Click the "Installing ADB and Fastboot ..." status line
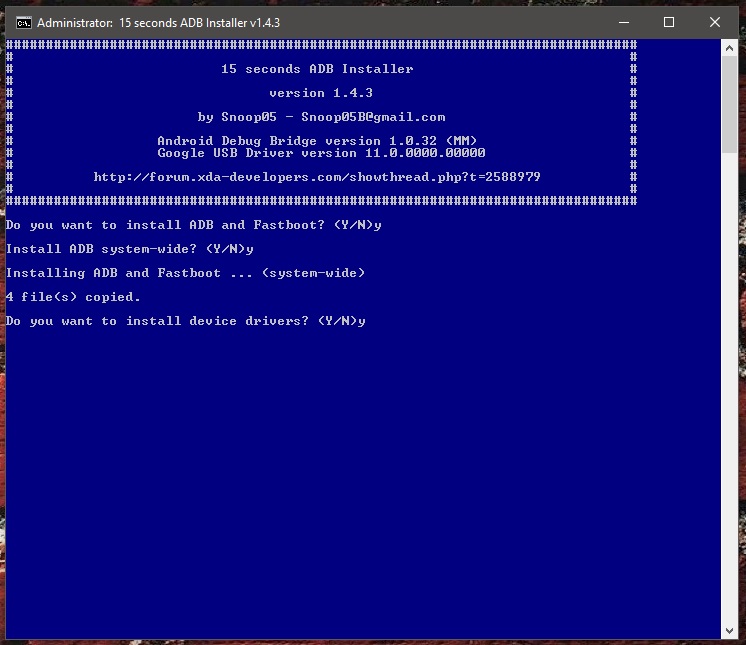746x645 pixels. pos(185,273)
